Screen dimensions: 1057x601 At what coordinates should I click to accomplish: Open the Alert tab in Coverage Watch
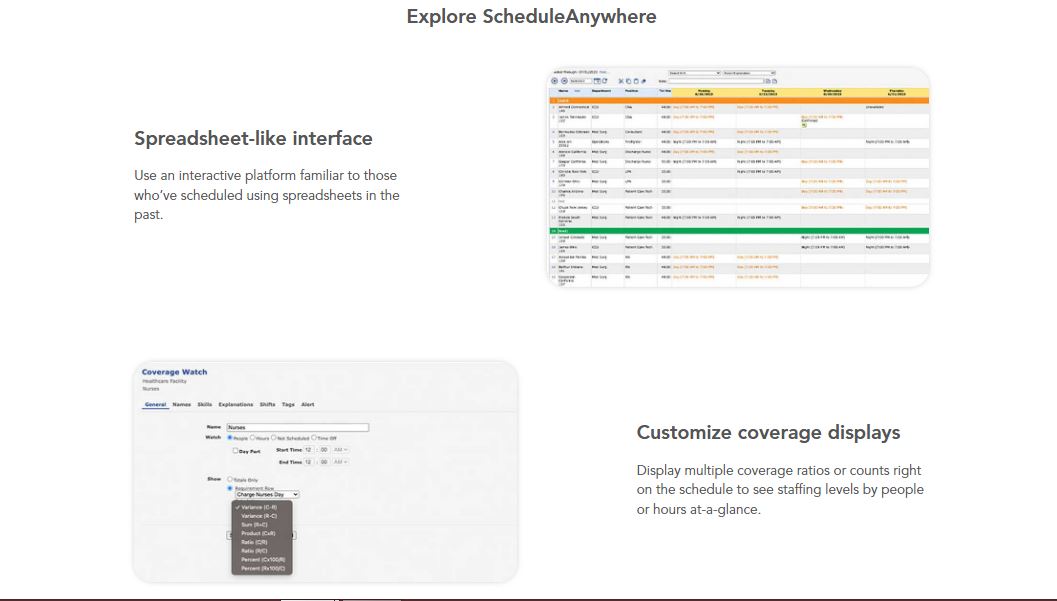(x=308, y=405)
